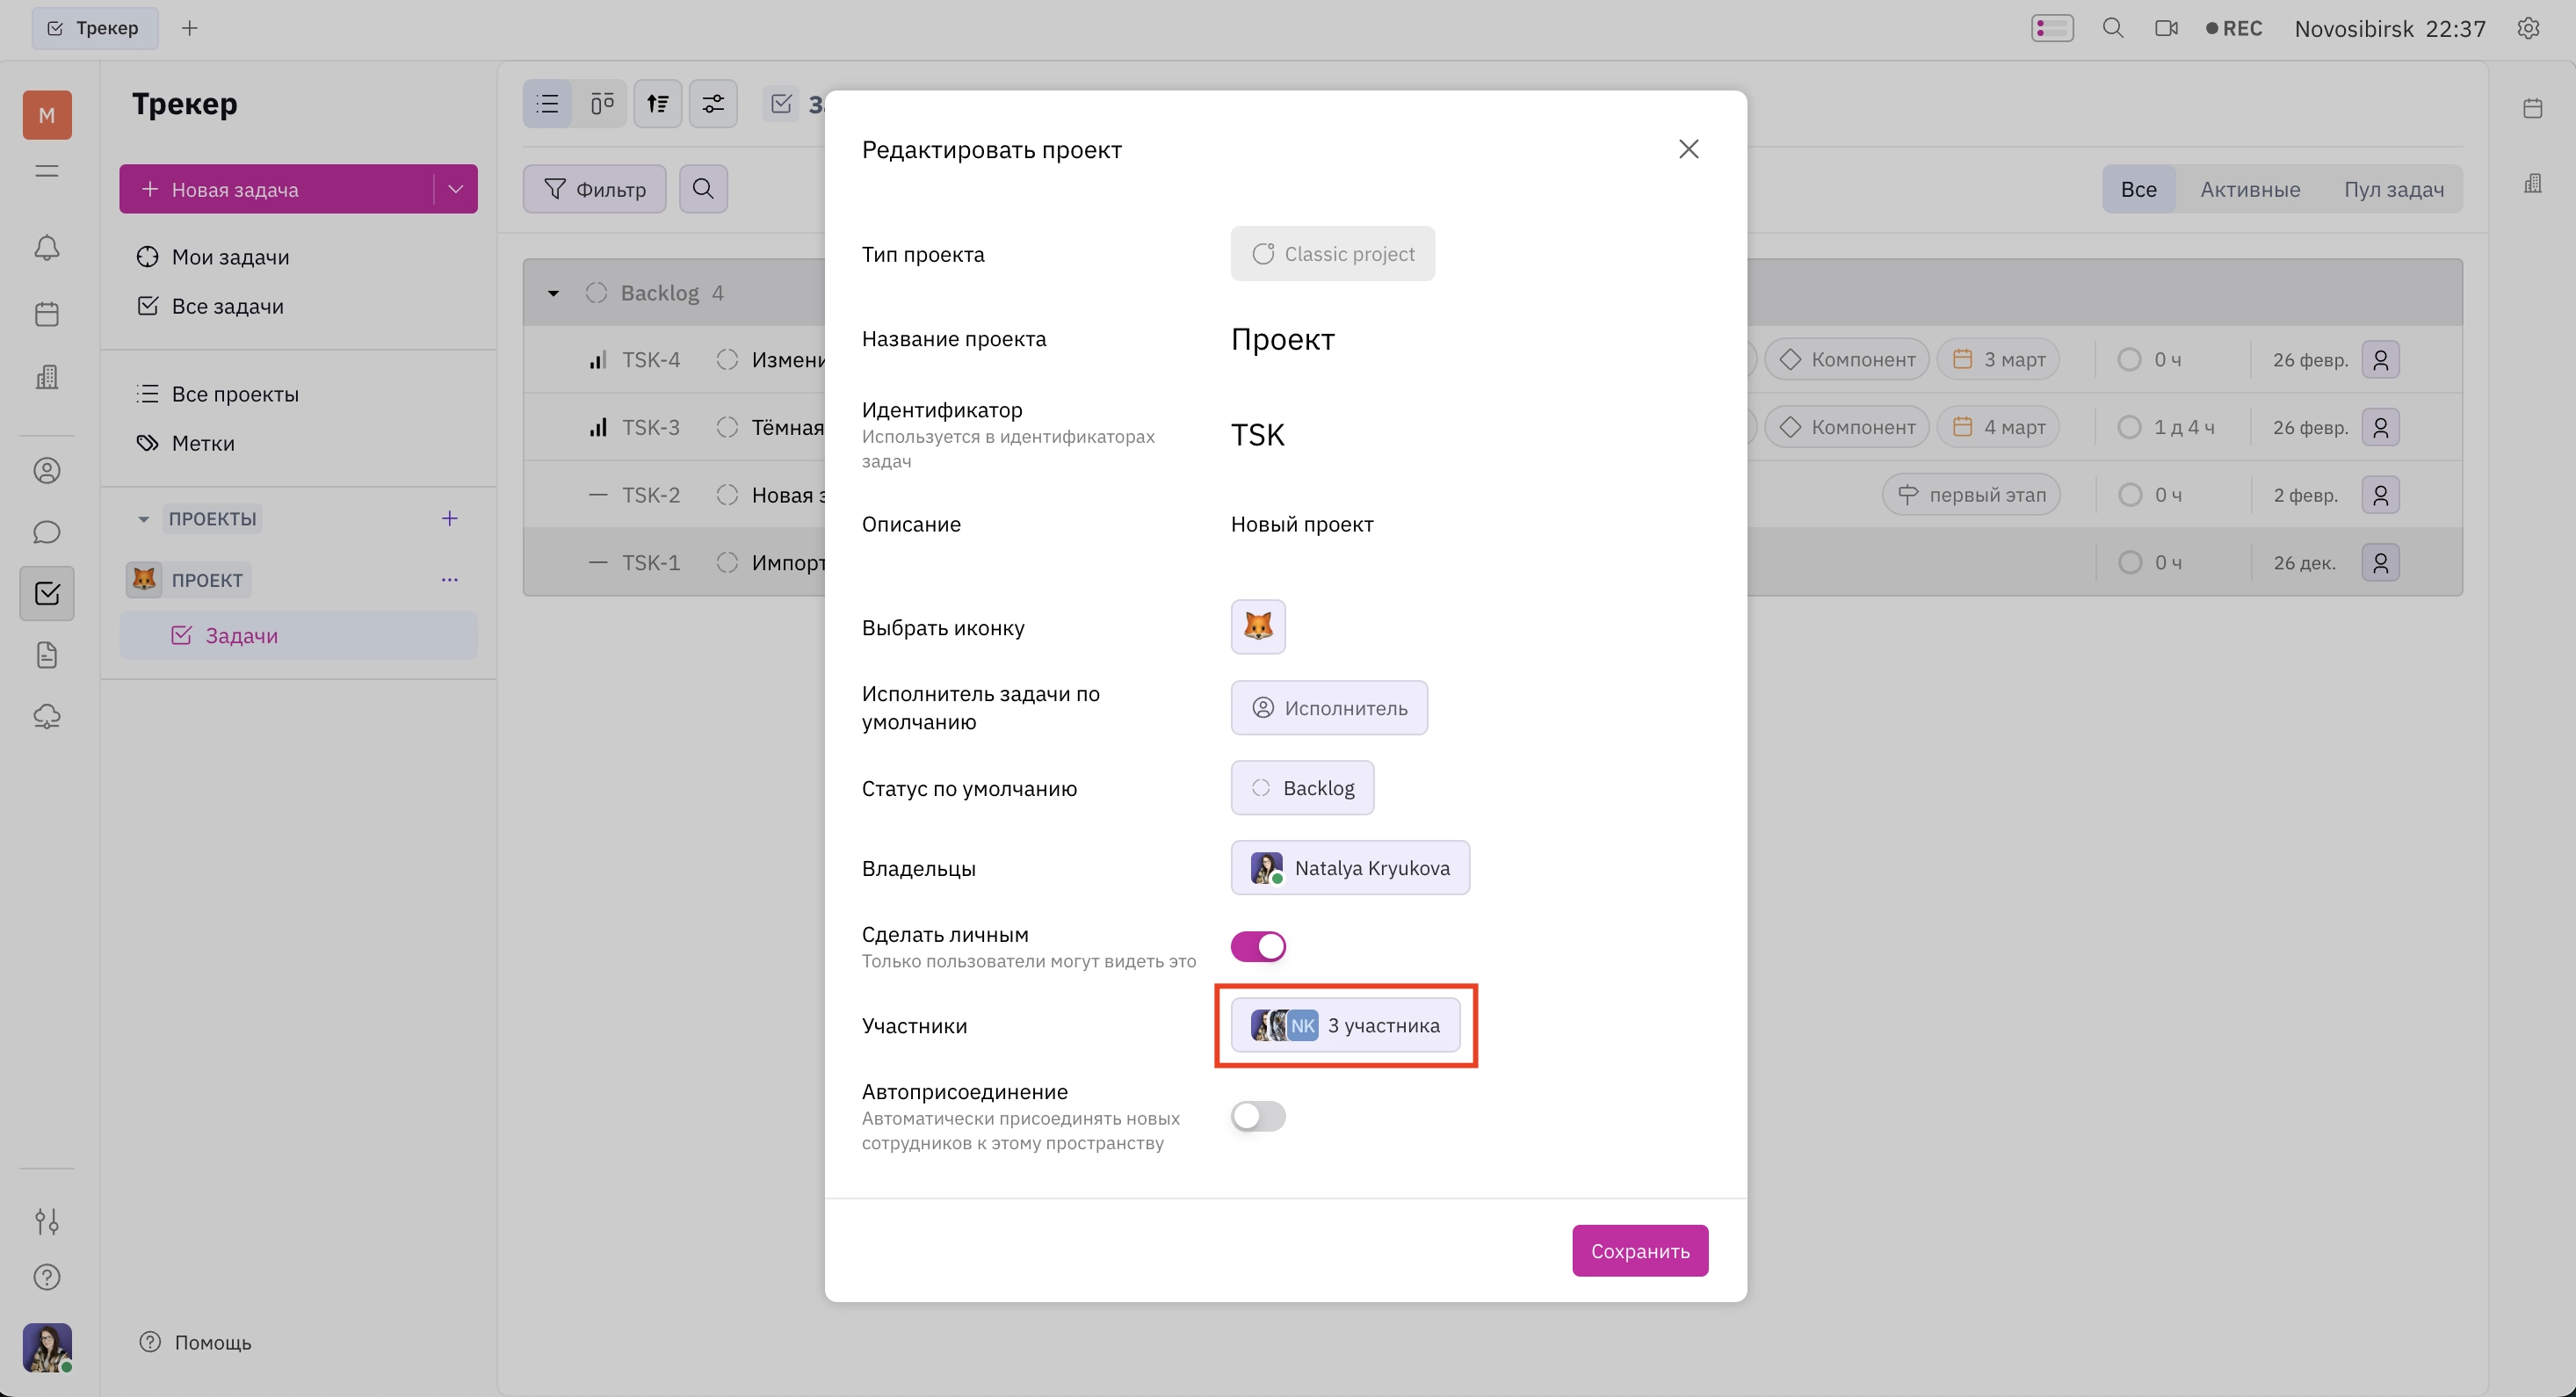The width and height of the screenshot is (2576, 1397).
Task: Switch to the 'Активные' tab
Action: [2250, 189]
